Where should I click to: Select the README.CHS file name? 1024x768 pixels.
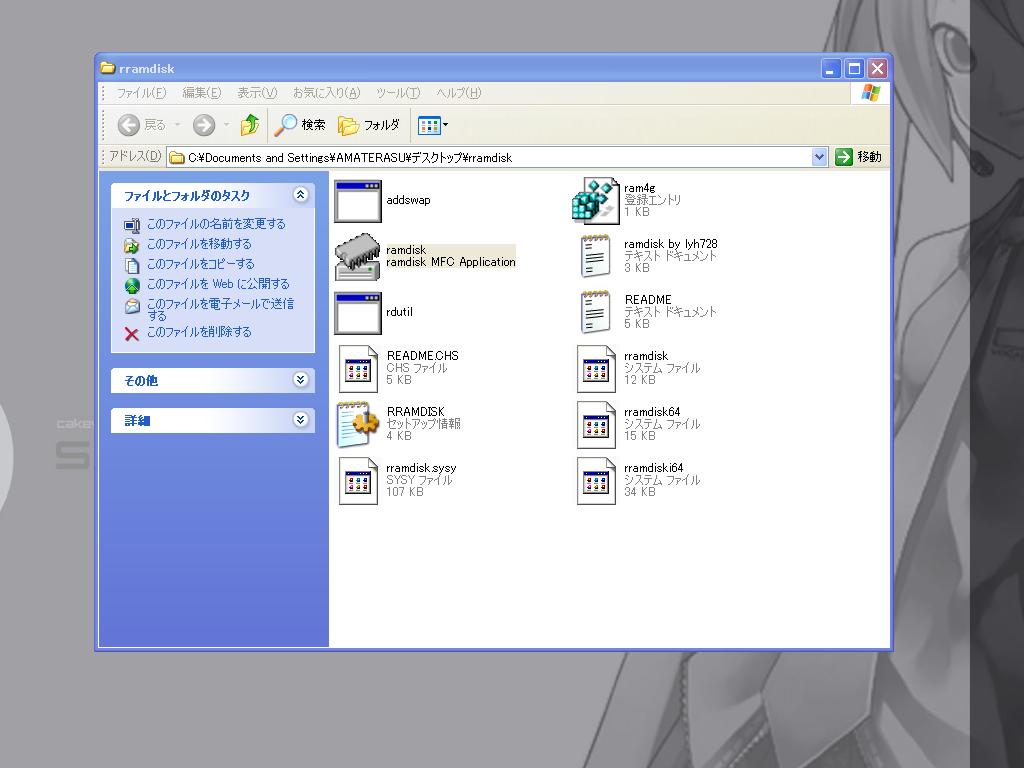click(423, 356)
